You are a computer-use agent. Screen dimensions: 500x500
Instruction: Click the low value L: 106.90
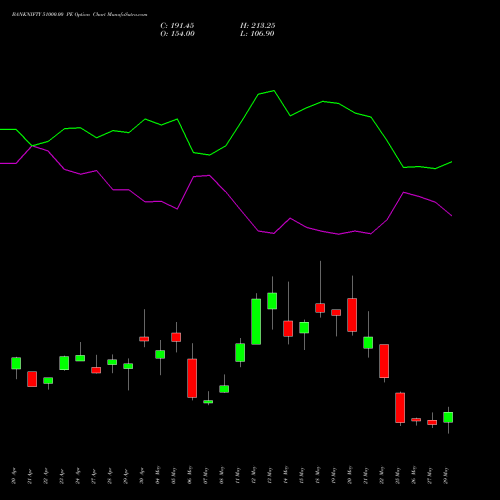click(x=257, y=34)
